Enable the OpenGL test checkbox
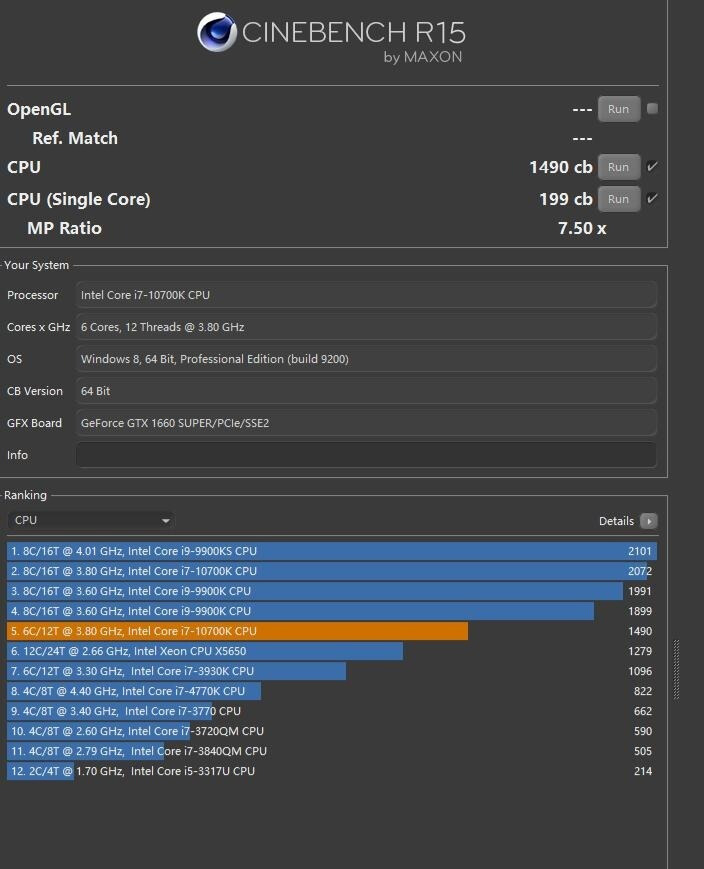This screenshot has height=869, width=704. tap(652, 109)
